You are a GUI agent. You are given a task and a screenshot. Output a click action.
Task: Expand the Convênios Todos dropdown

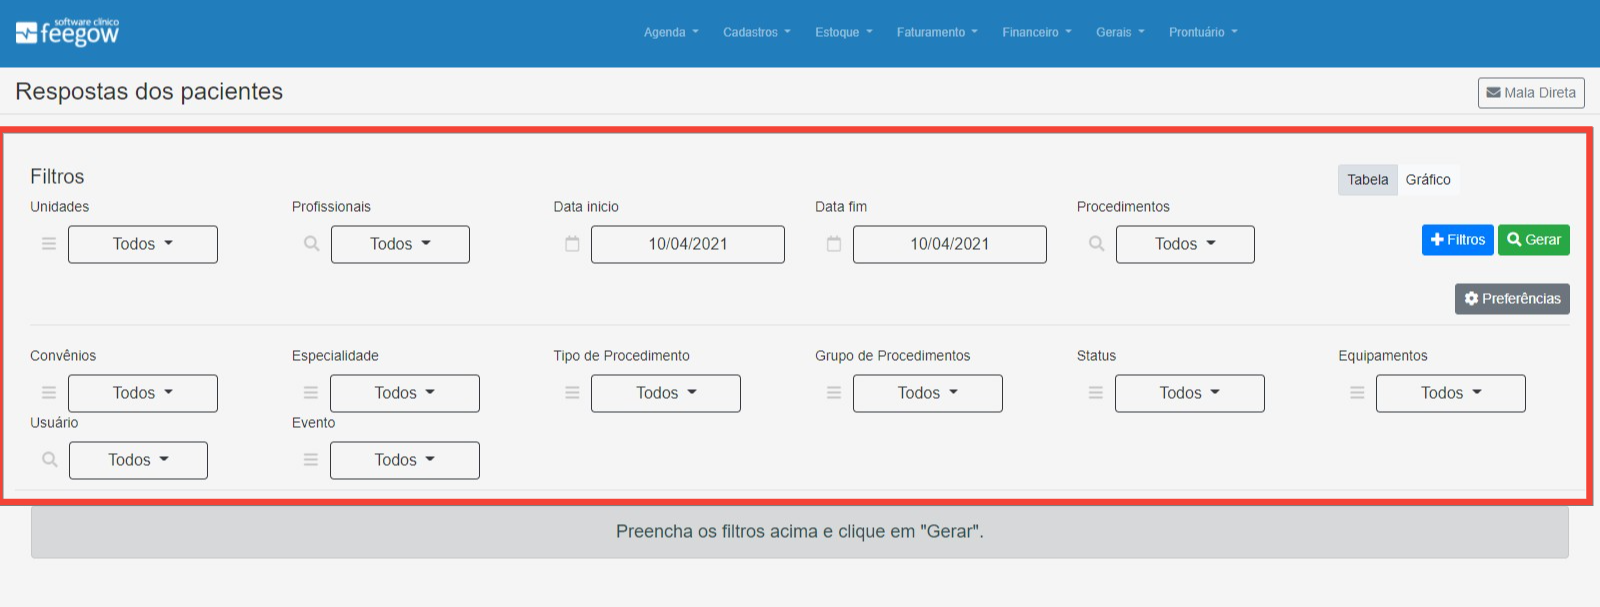click(x=143, y=393)
